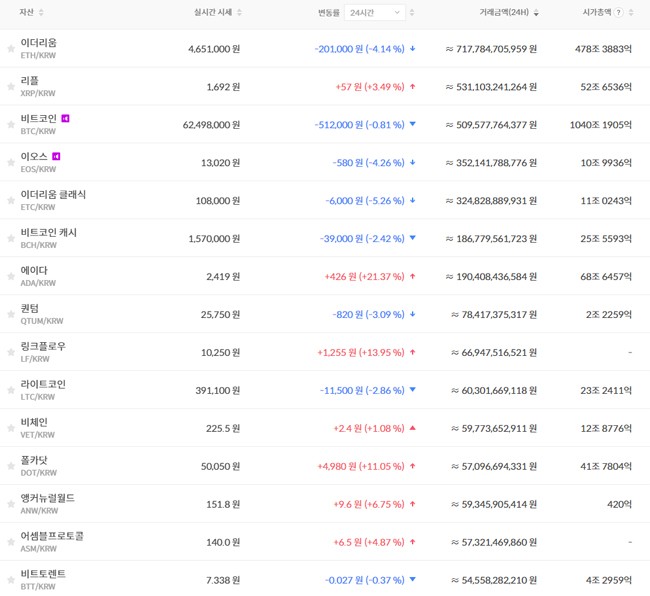Favorite the 이더리움 ETH/KRW star
The image size is (650, 596).
11,49
